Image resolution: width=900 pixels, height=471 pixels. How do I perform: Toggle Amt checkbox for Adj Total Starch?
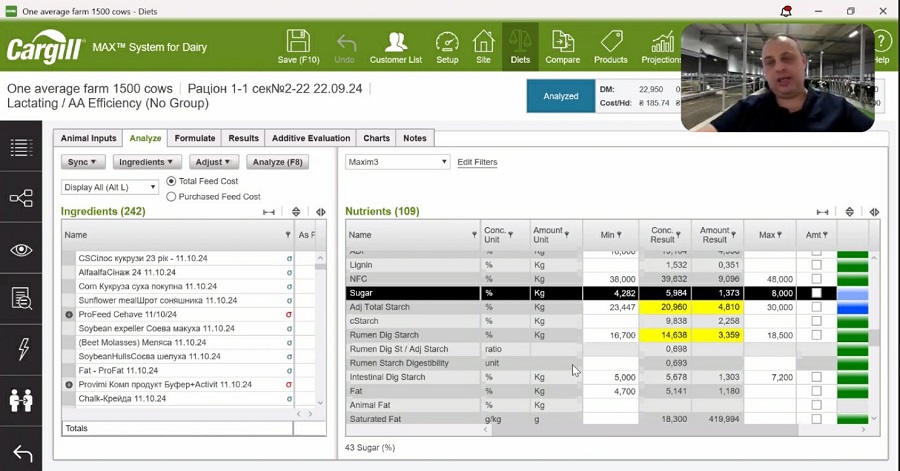tap(816, 307)
